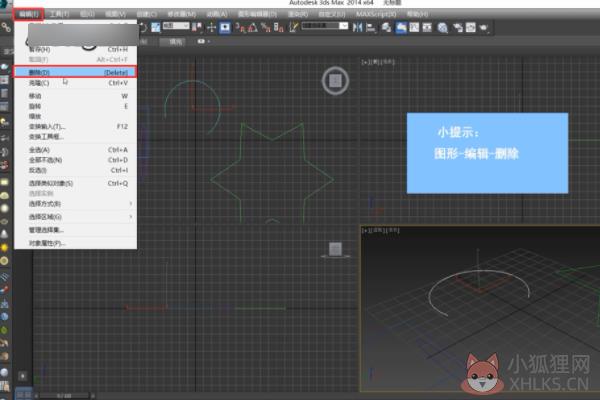The image size is (600, 400).
Task: Click the Render Production teapot icon
Action: click(x=484, y=27)
